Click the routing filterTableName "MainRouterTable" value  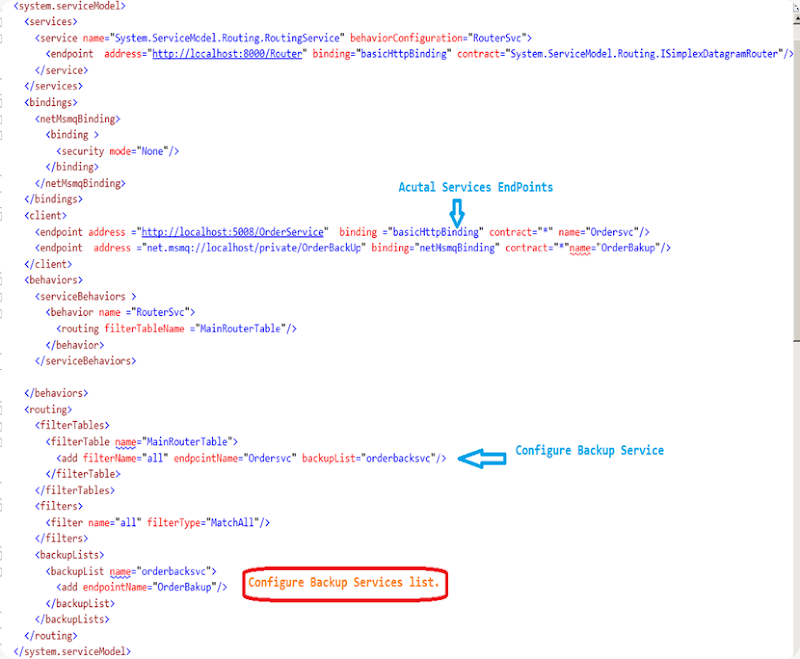(240, 328)
